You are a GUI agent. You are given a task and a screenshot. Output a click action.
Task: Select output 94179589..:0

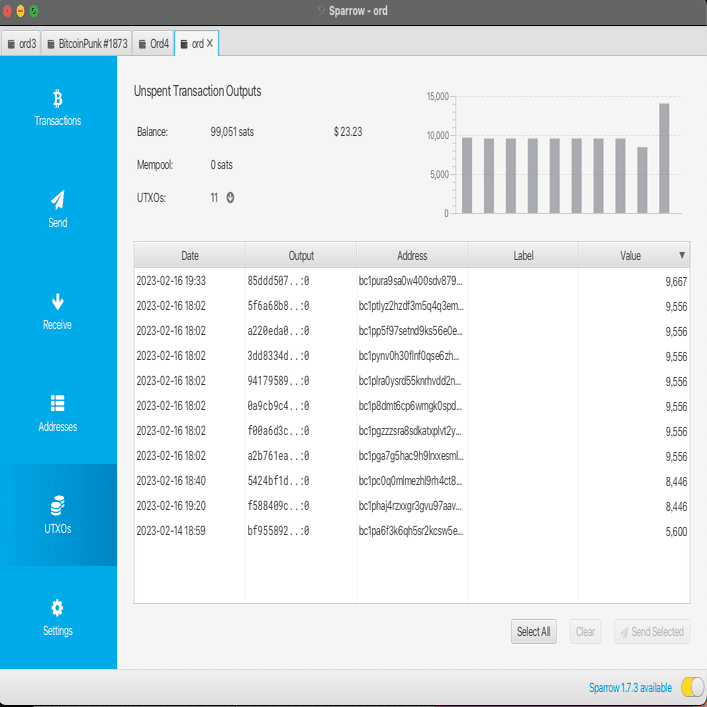[278, 381]
